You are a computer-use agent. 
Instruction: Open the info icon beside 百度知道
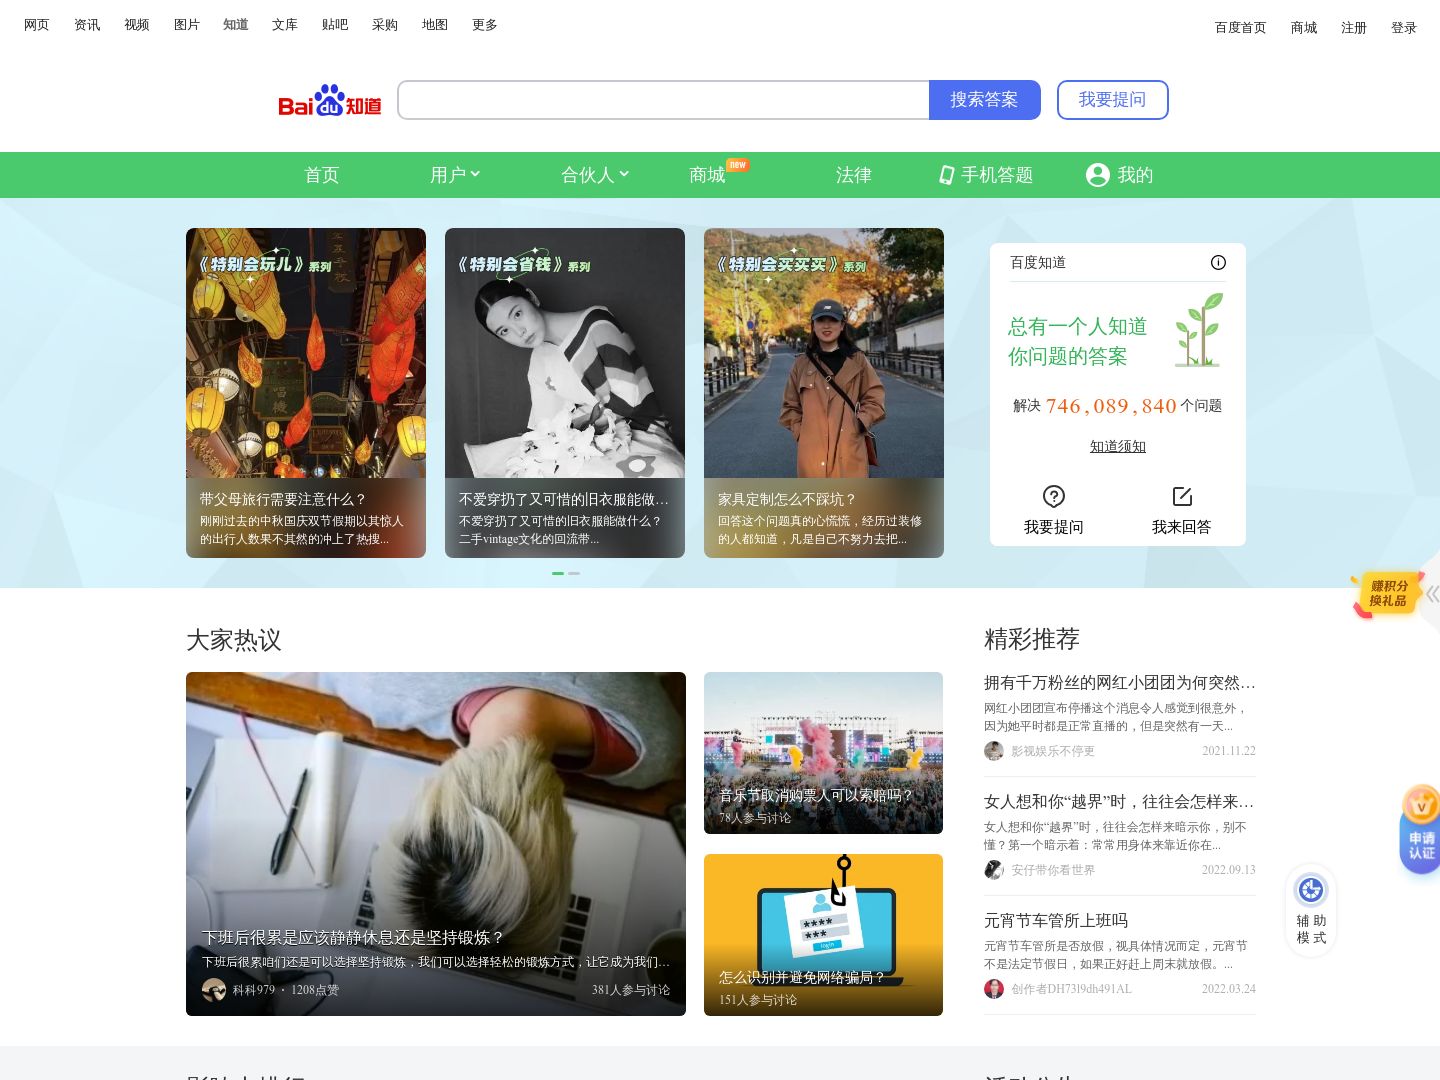point(1218,263)
